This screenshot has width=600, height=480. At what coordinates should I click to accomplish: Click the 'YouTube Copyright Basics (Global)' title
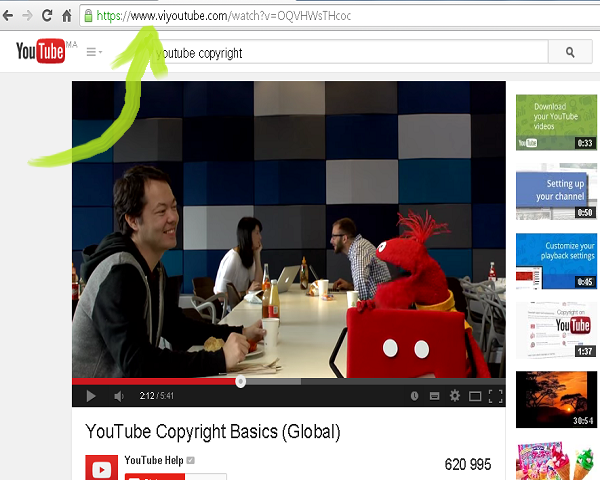[213, 432]
